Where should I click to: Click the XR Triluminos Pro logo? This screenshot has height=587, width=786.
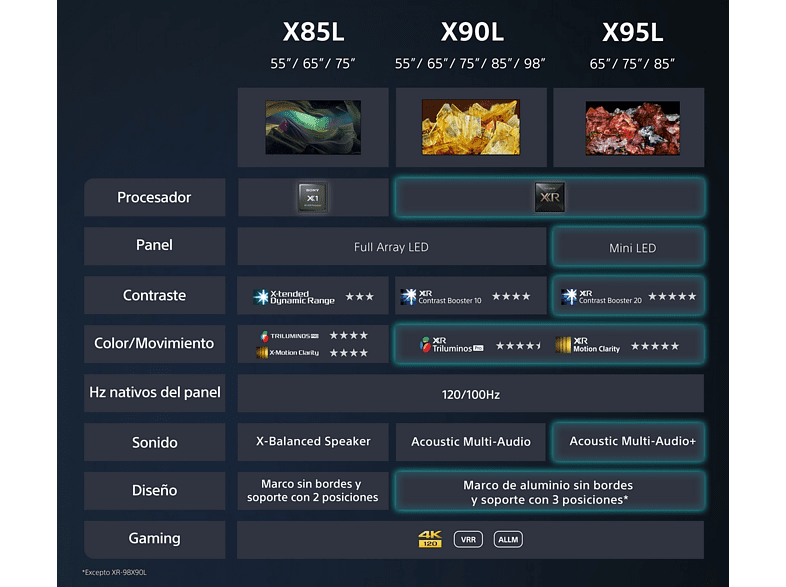(x=452, y=345)
